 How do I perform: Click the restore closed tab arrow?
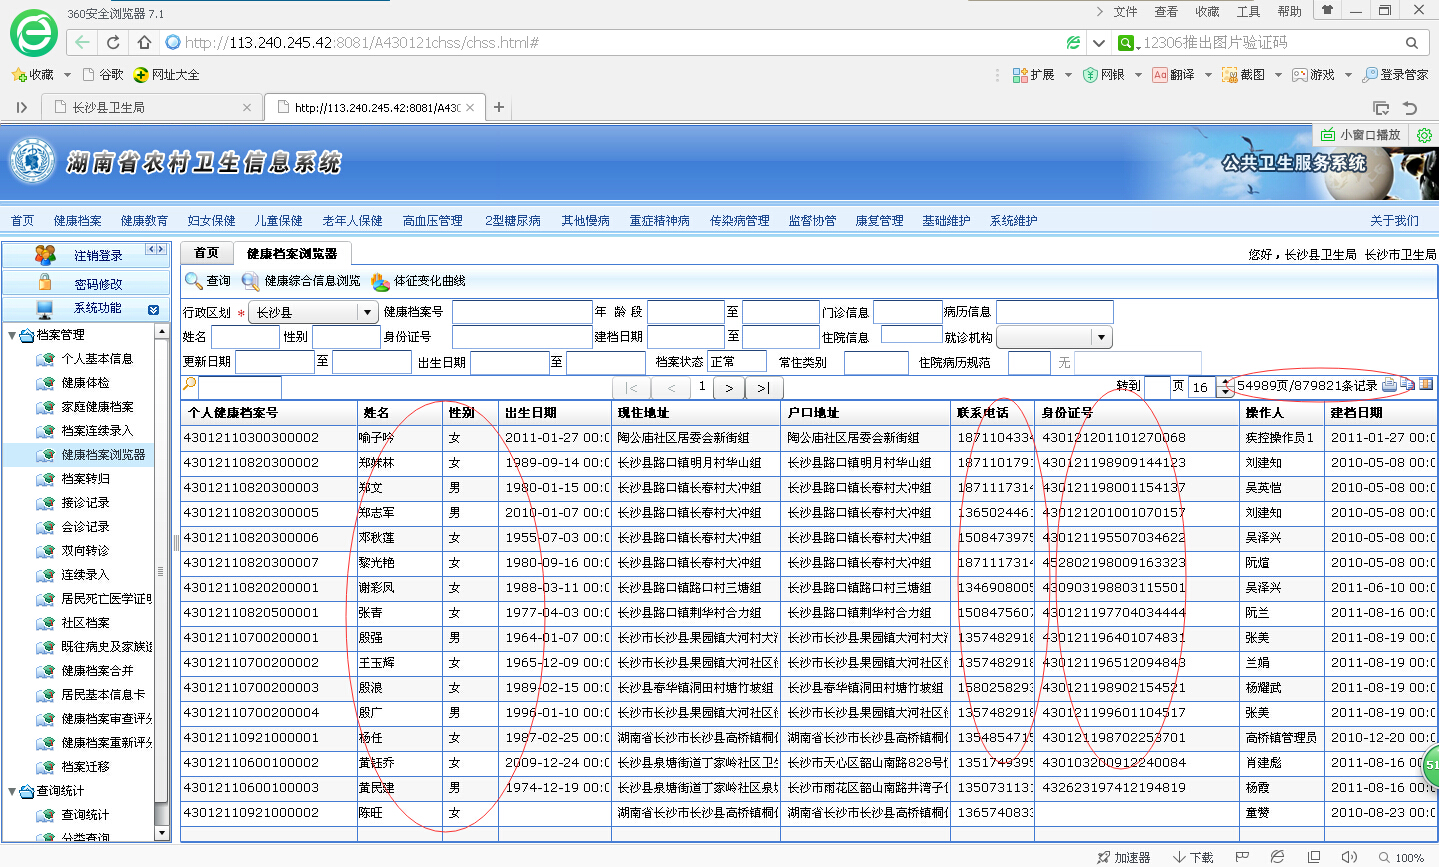coord(1410,108)
